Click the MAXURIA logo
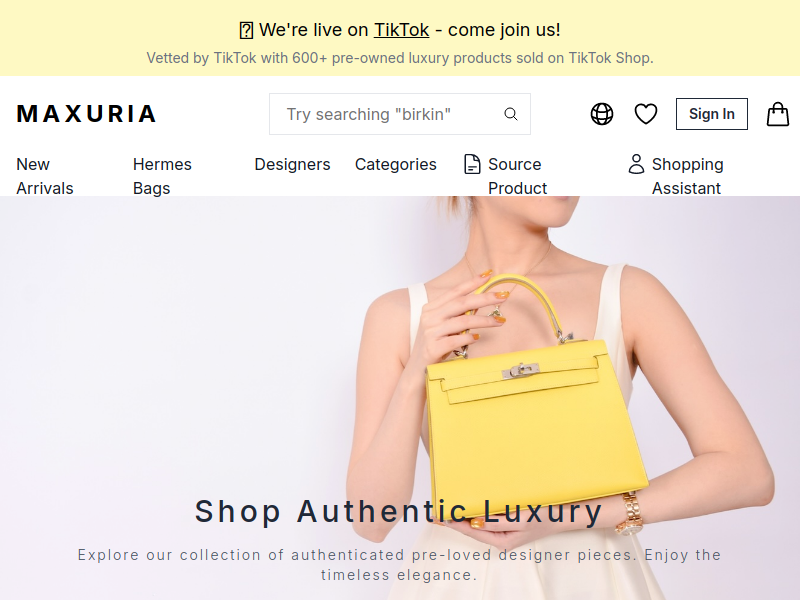 tap(86, 114)
